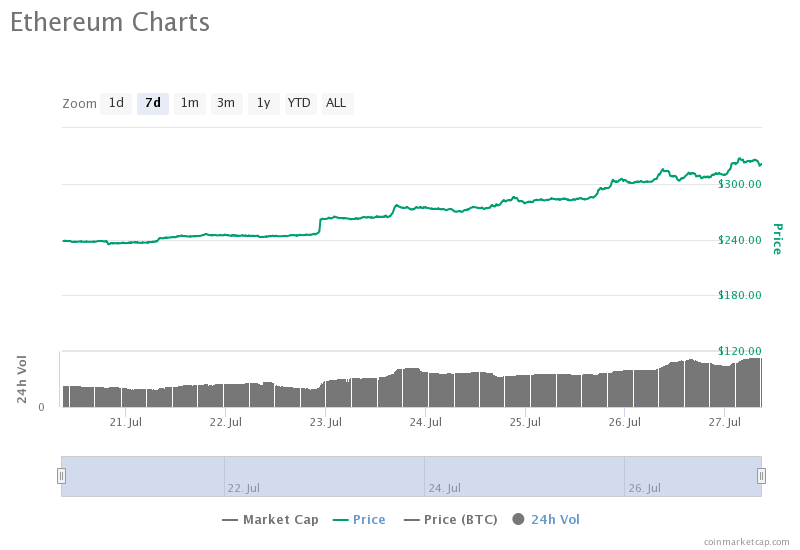Toggle the Market Cap series

[270, 520]
